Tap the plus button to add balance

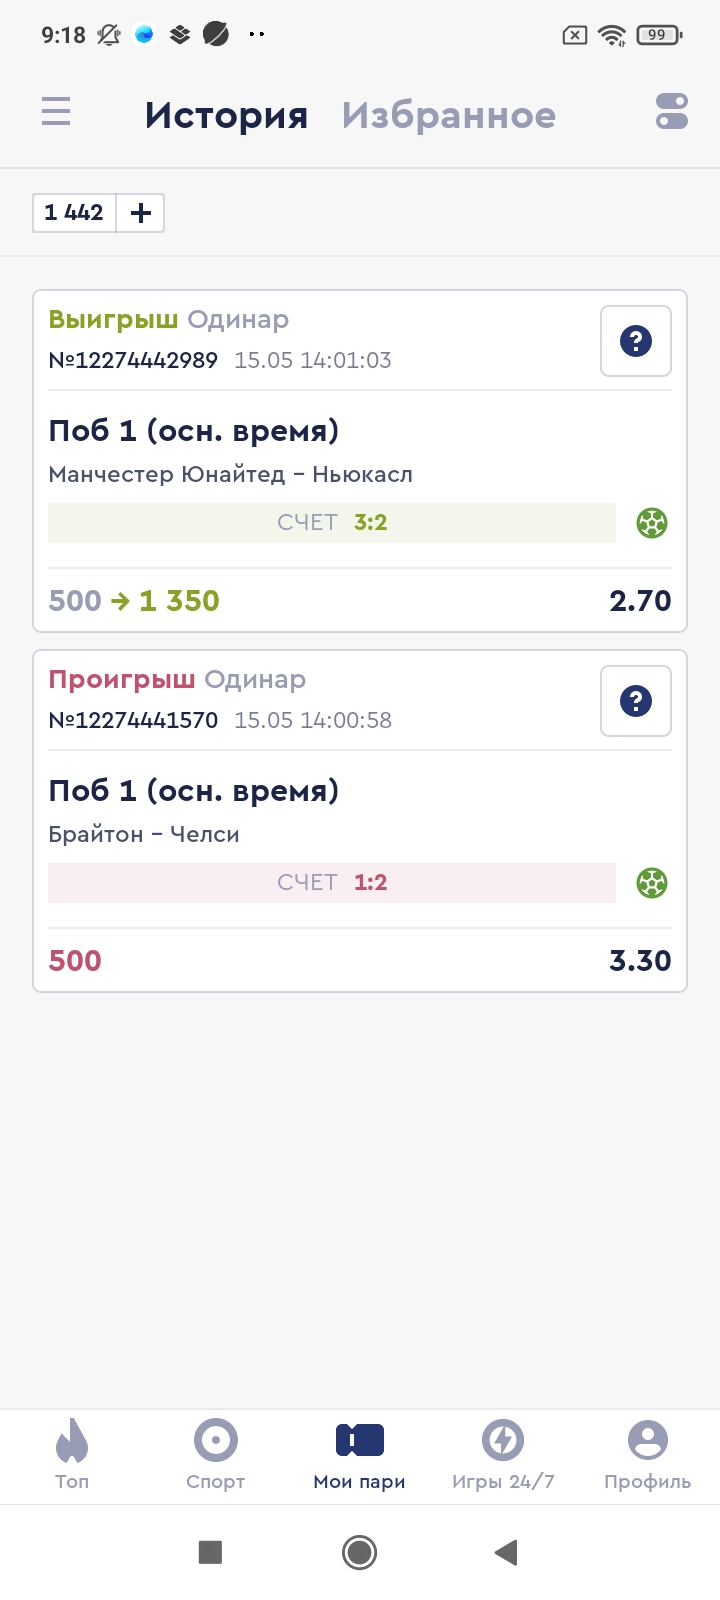click(x=141, y=213)
